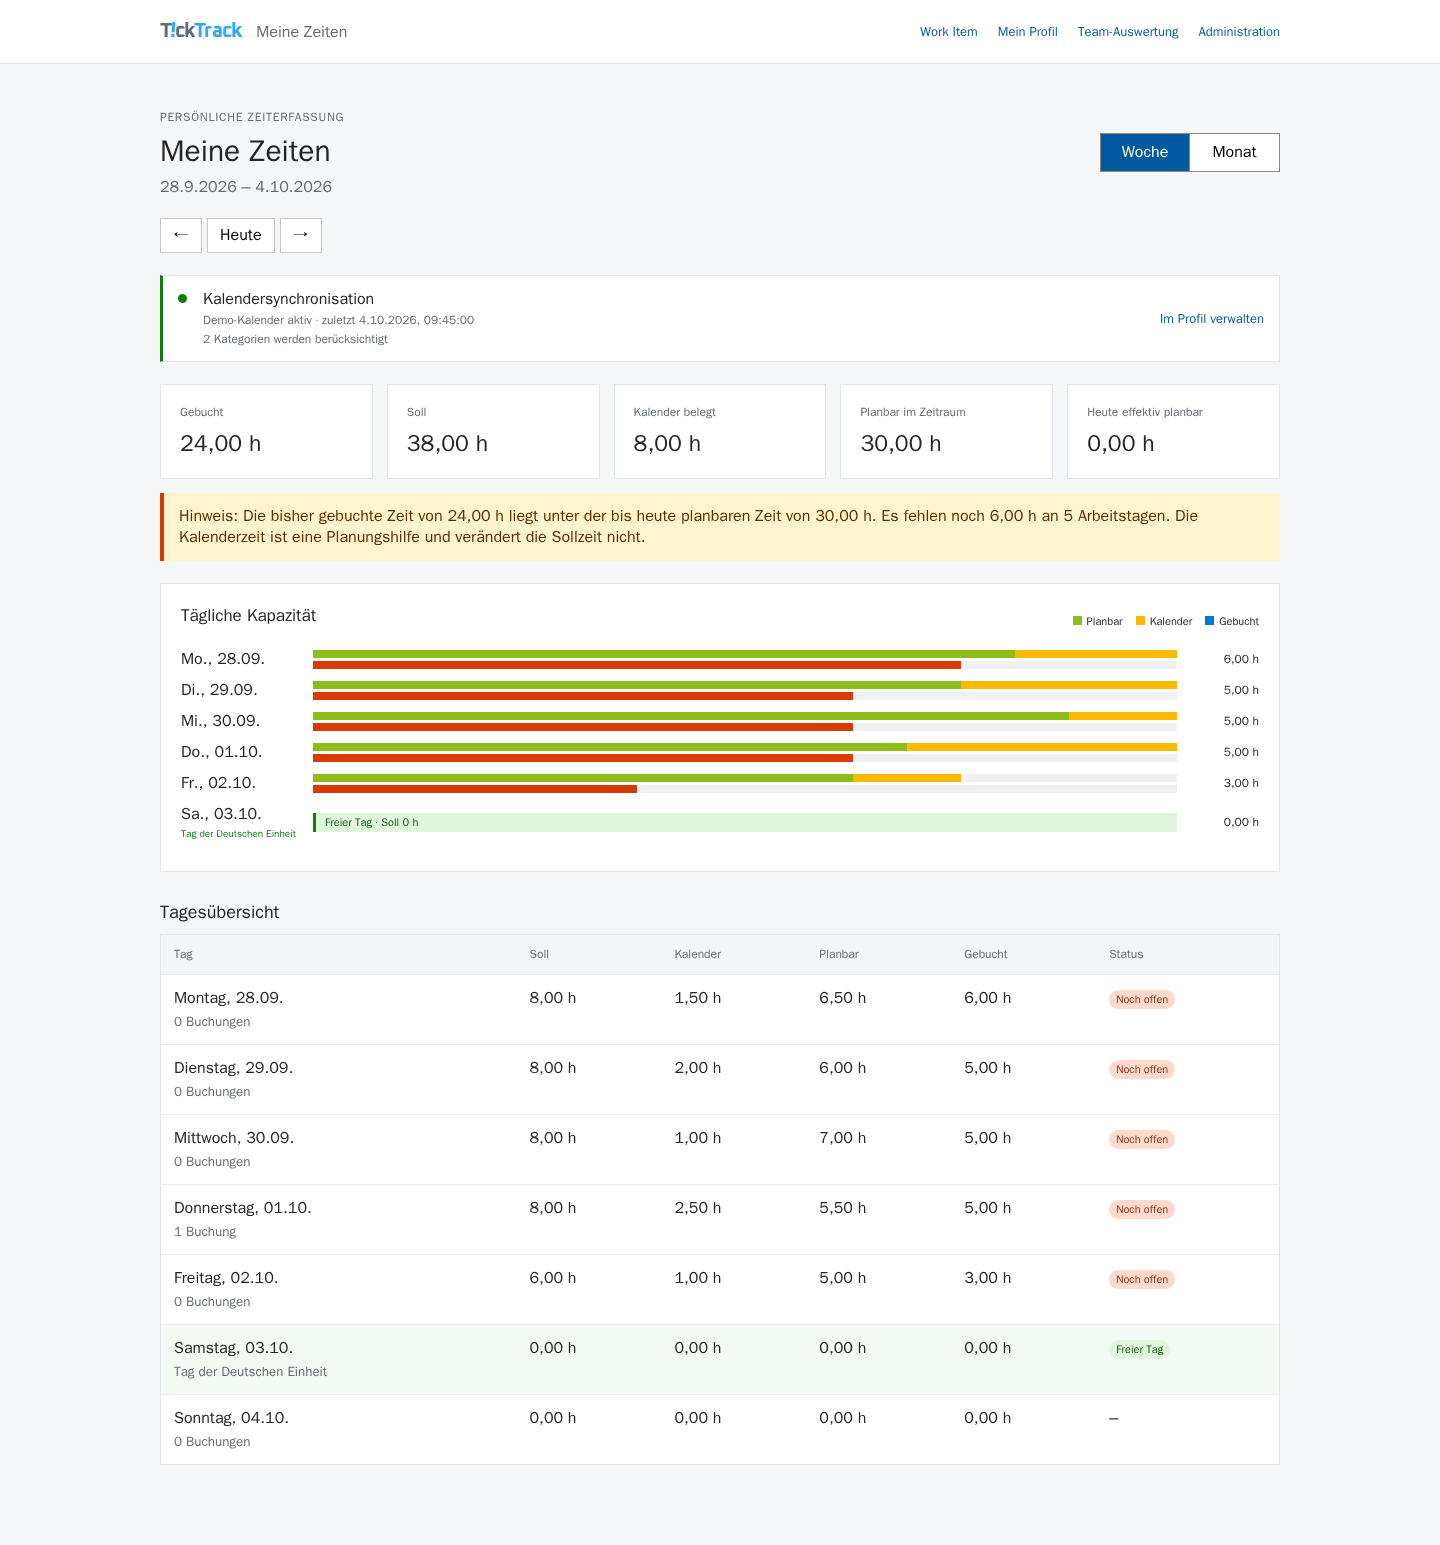
Task: Click the Gebucht 24,00 h summary card
Action: click(x=266, y=431)
